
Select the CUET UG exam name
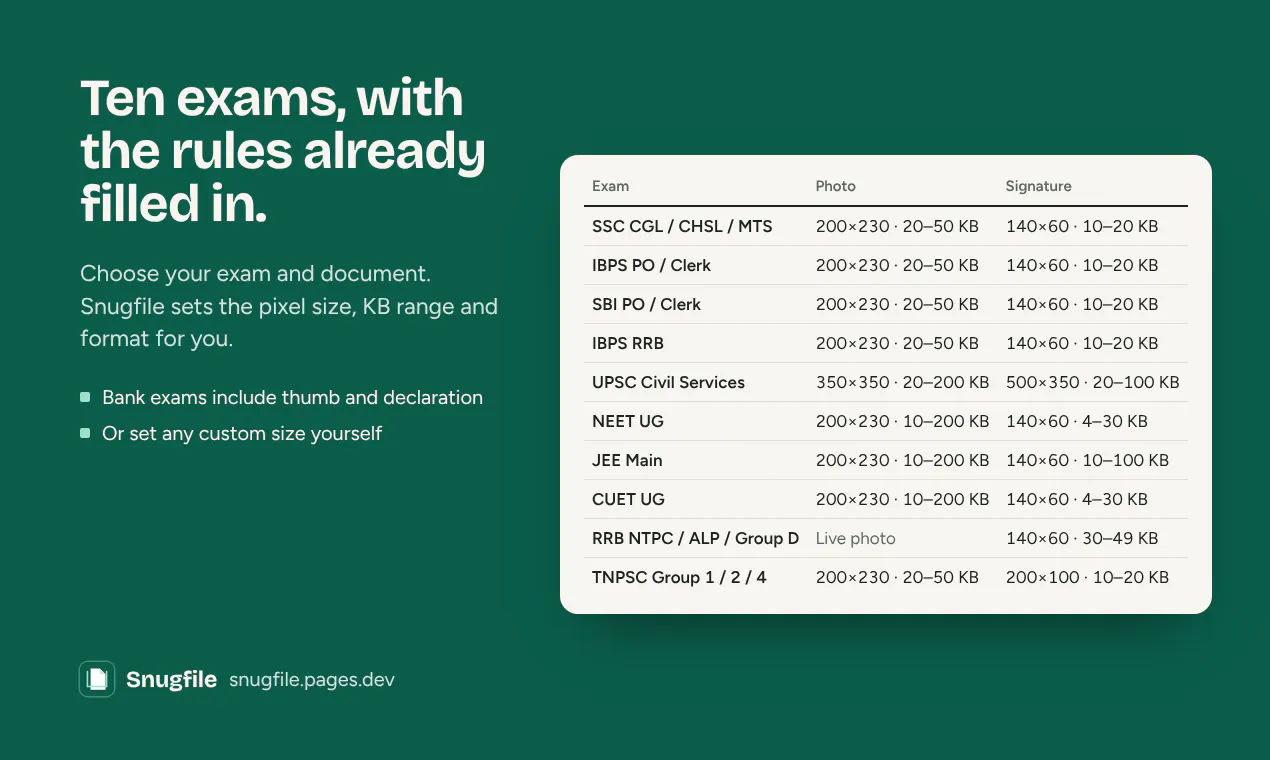pyautogui.click(x=628, y=499)
